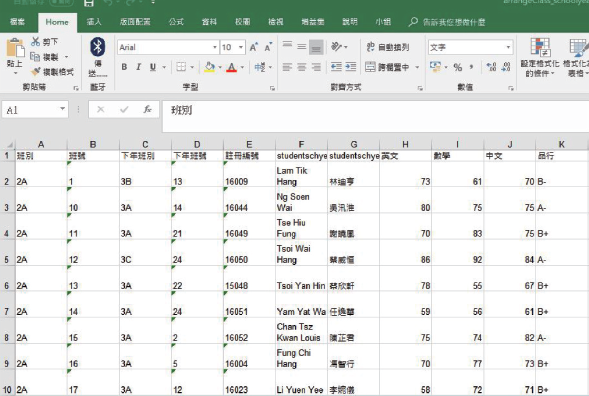Image resolution: width=589 pixels, height=396 pixels.
Task: Open the font size 10 dropdown
Action: pos(241,47)
